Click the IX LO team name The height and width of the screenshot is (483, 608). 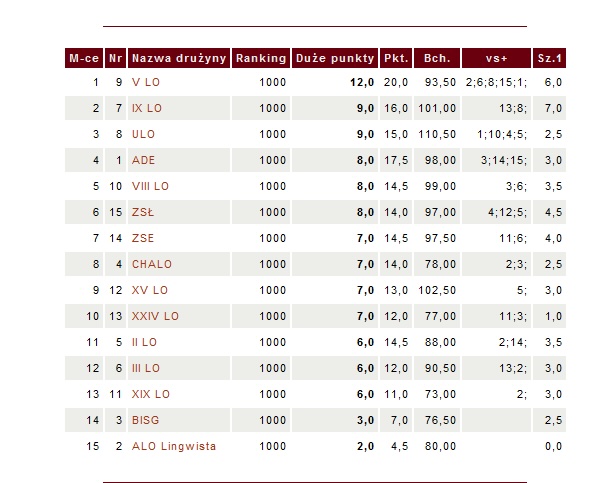pos(148,108)
